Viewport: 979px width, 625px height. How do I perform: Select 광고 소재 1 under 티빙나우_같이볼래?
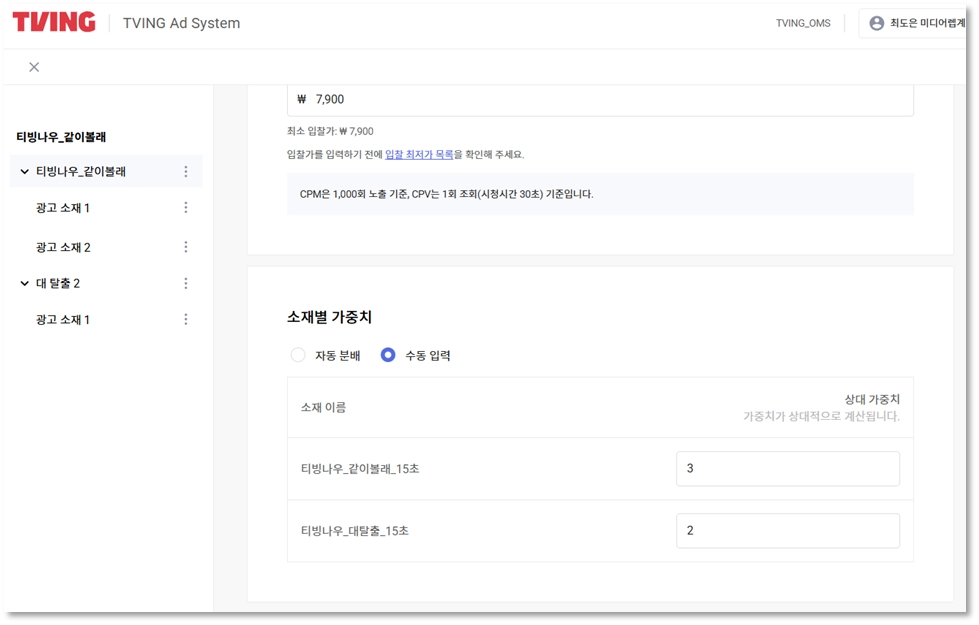(63, 207)
